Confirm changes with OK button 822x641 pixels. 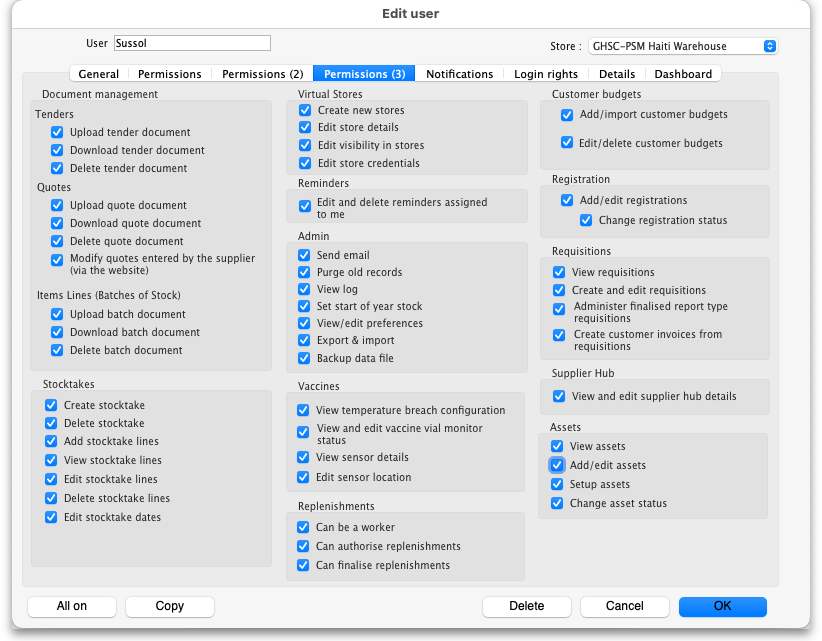click(x=722, y=606)
